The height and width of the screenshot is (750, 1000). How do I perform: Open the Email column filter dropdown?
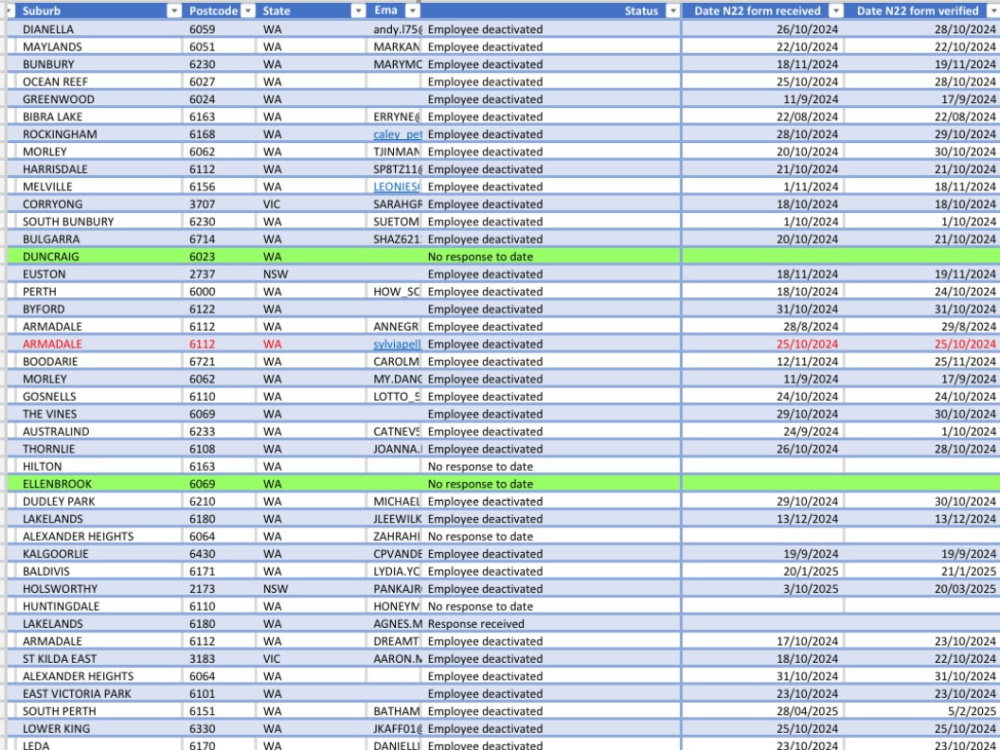(x=413, y=11)
